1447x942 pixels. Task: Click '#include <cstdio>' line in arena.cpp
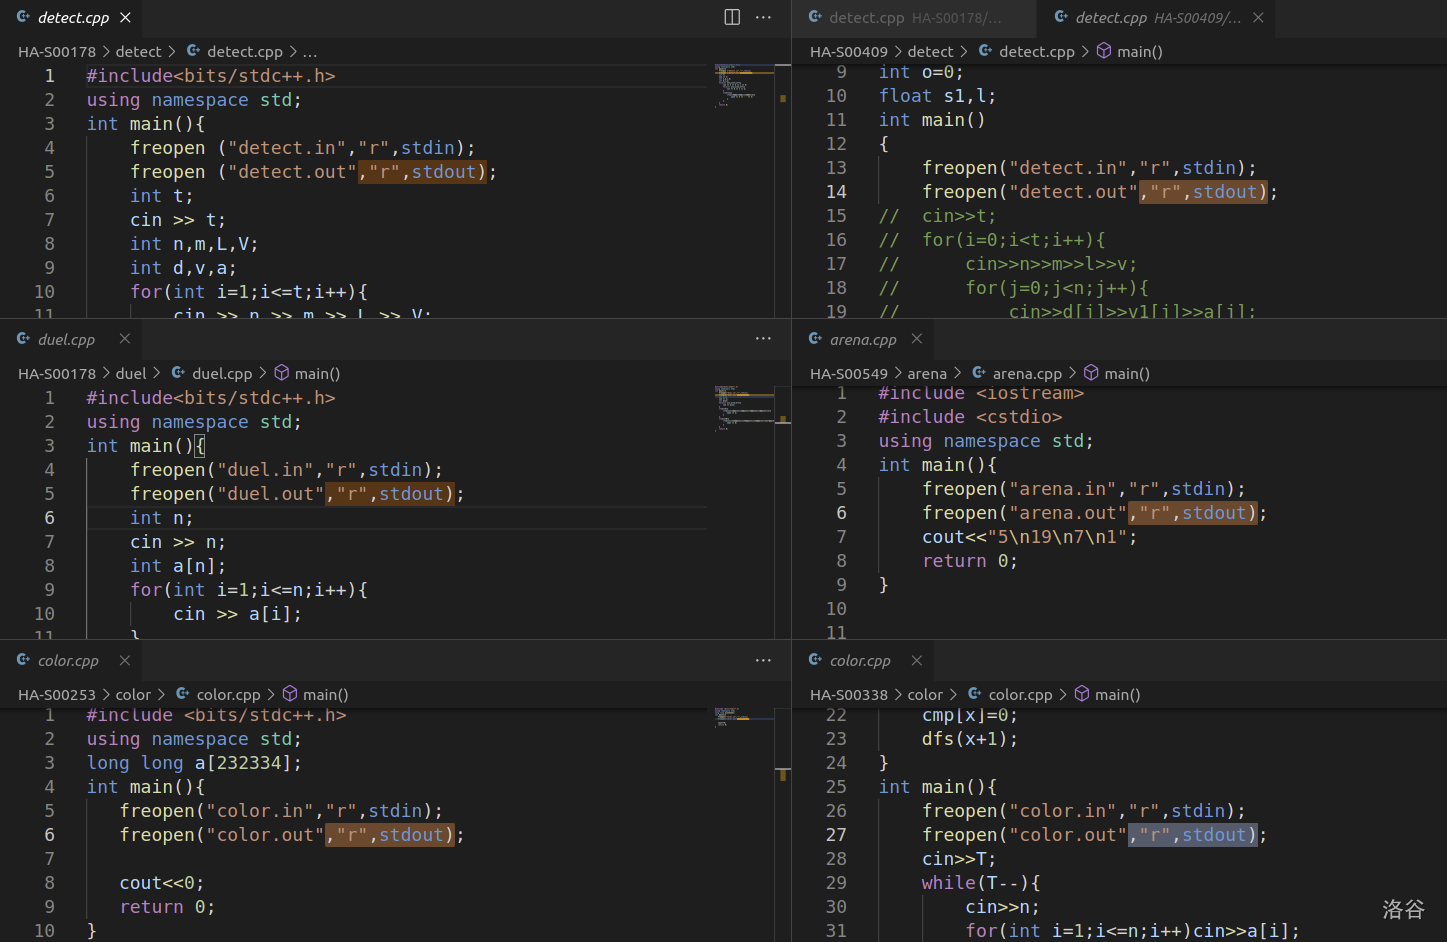click(x=970, y=417)
